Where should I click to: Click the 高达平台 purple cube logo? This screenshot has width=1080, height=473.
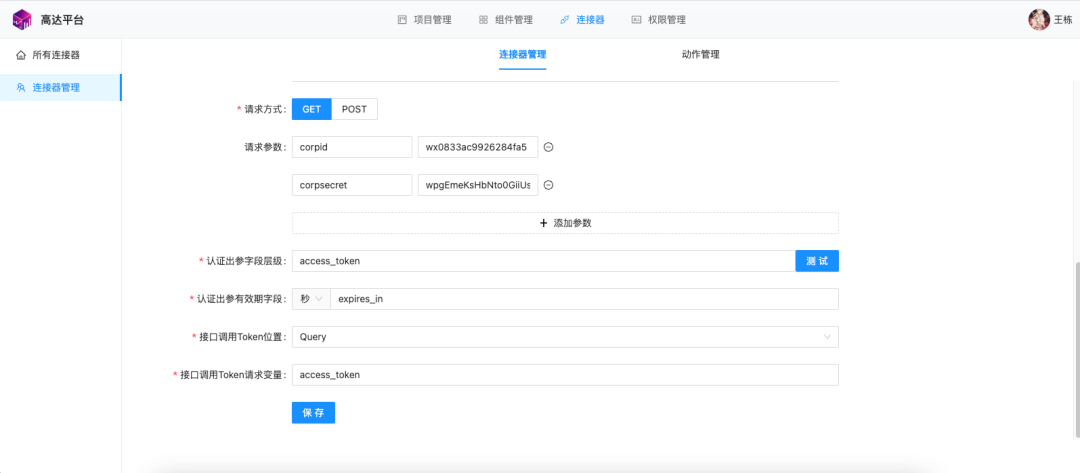click(23, 19)
